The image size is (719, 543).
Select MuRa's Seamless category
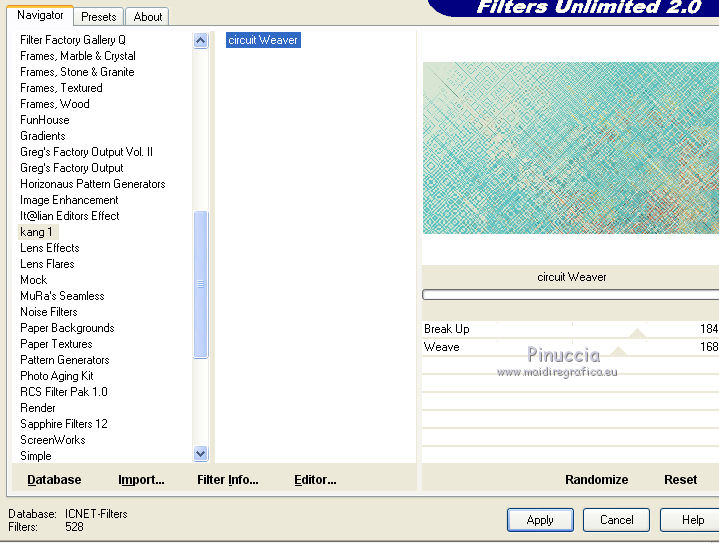[x=62, y=296]
